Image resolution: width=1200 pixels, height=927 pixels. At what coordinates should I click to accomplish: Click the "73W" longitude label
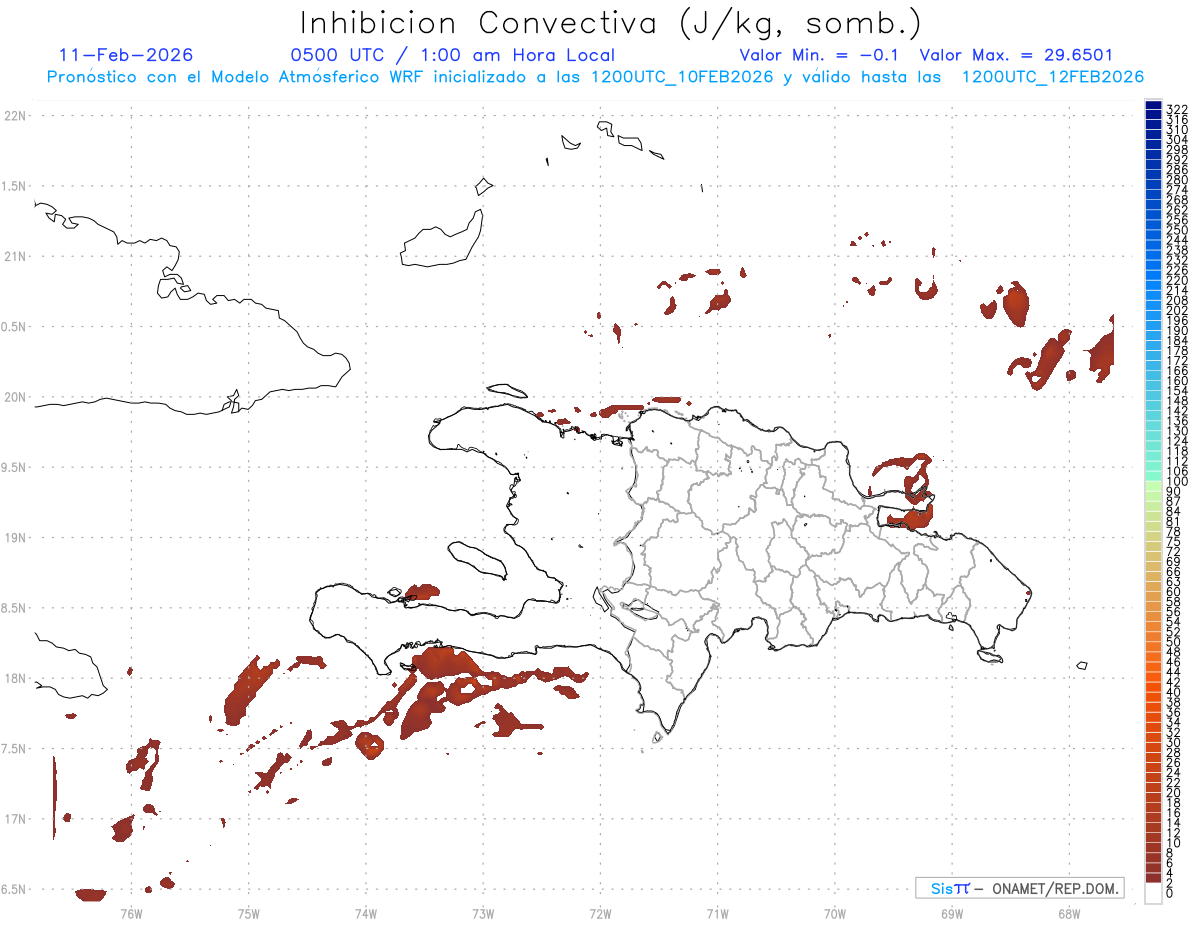pos(483,913)
